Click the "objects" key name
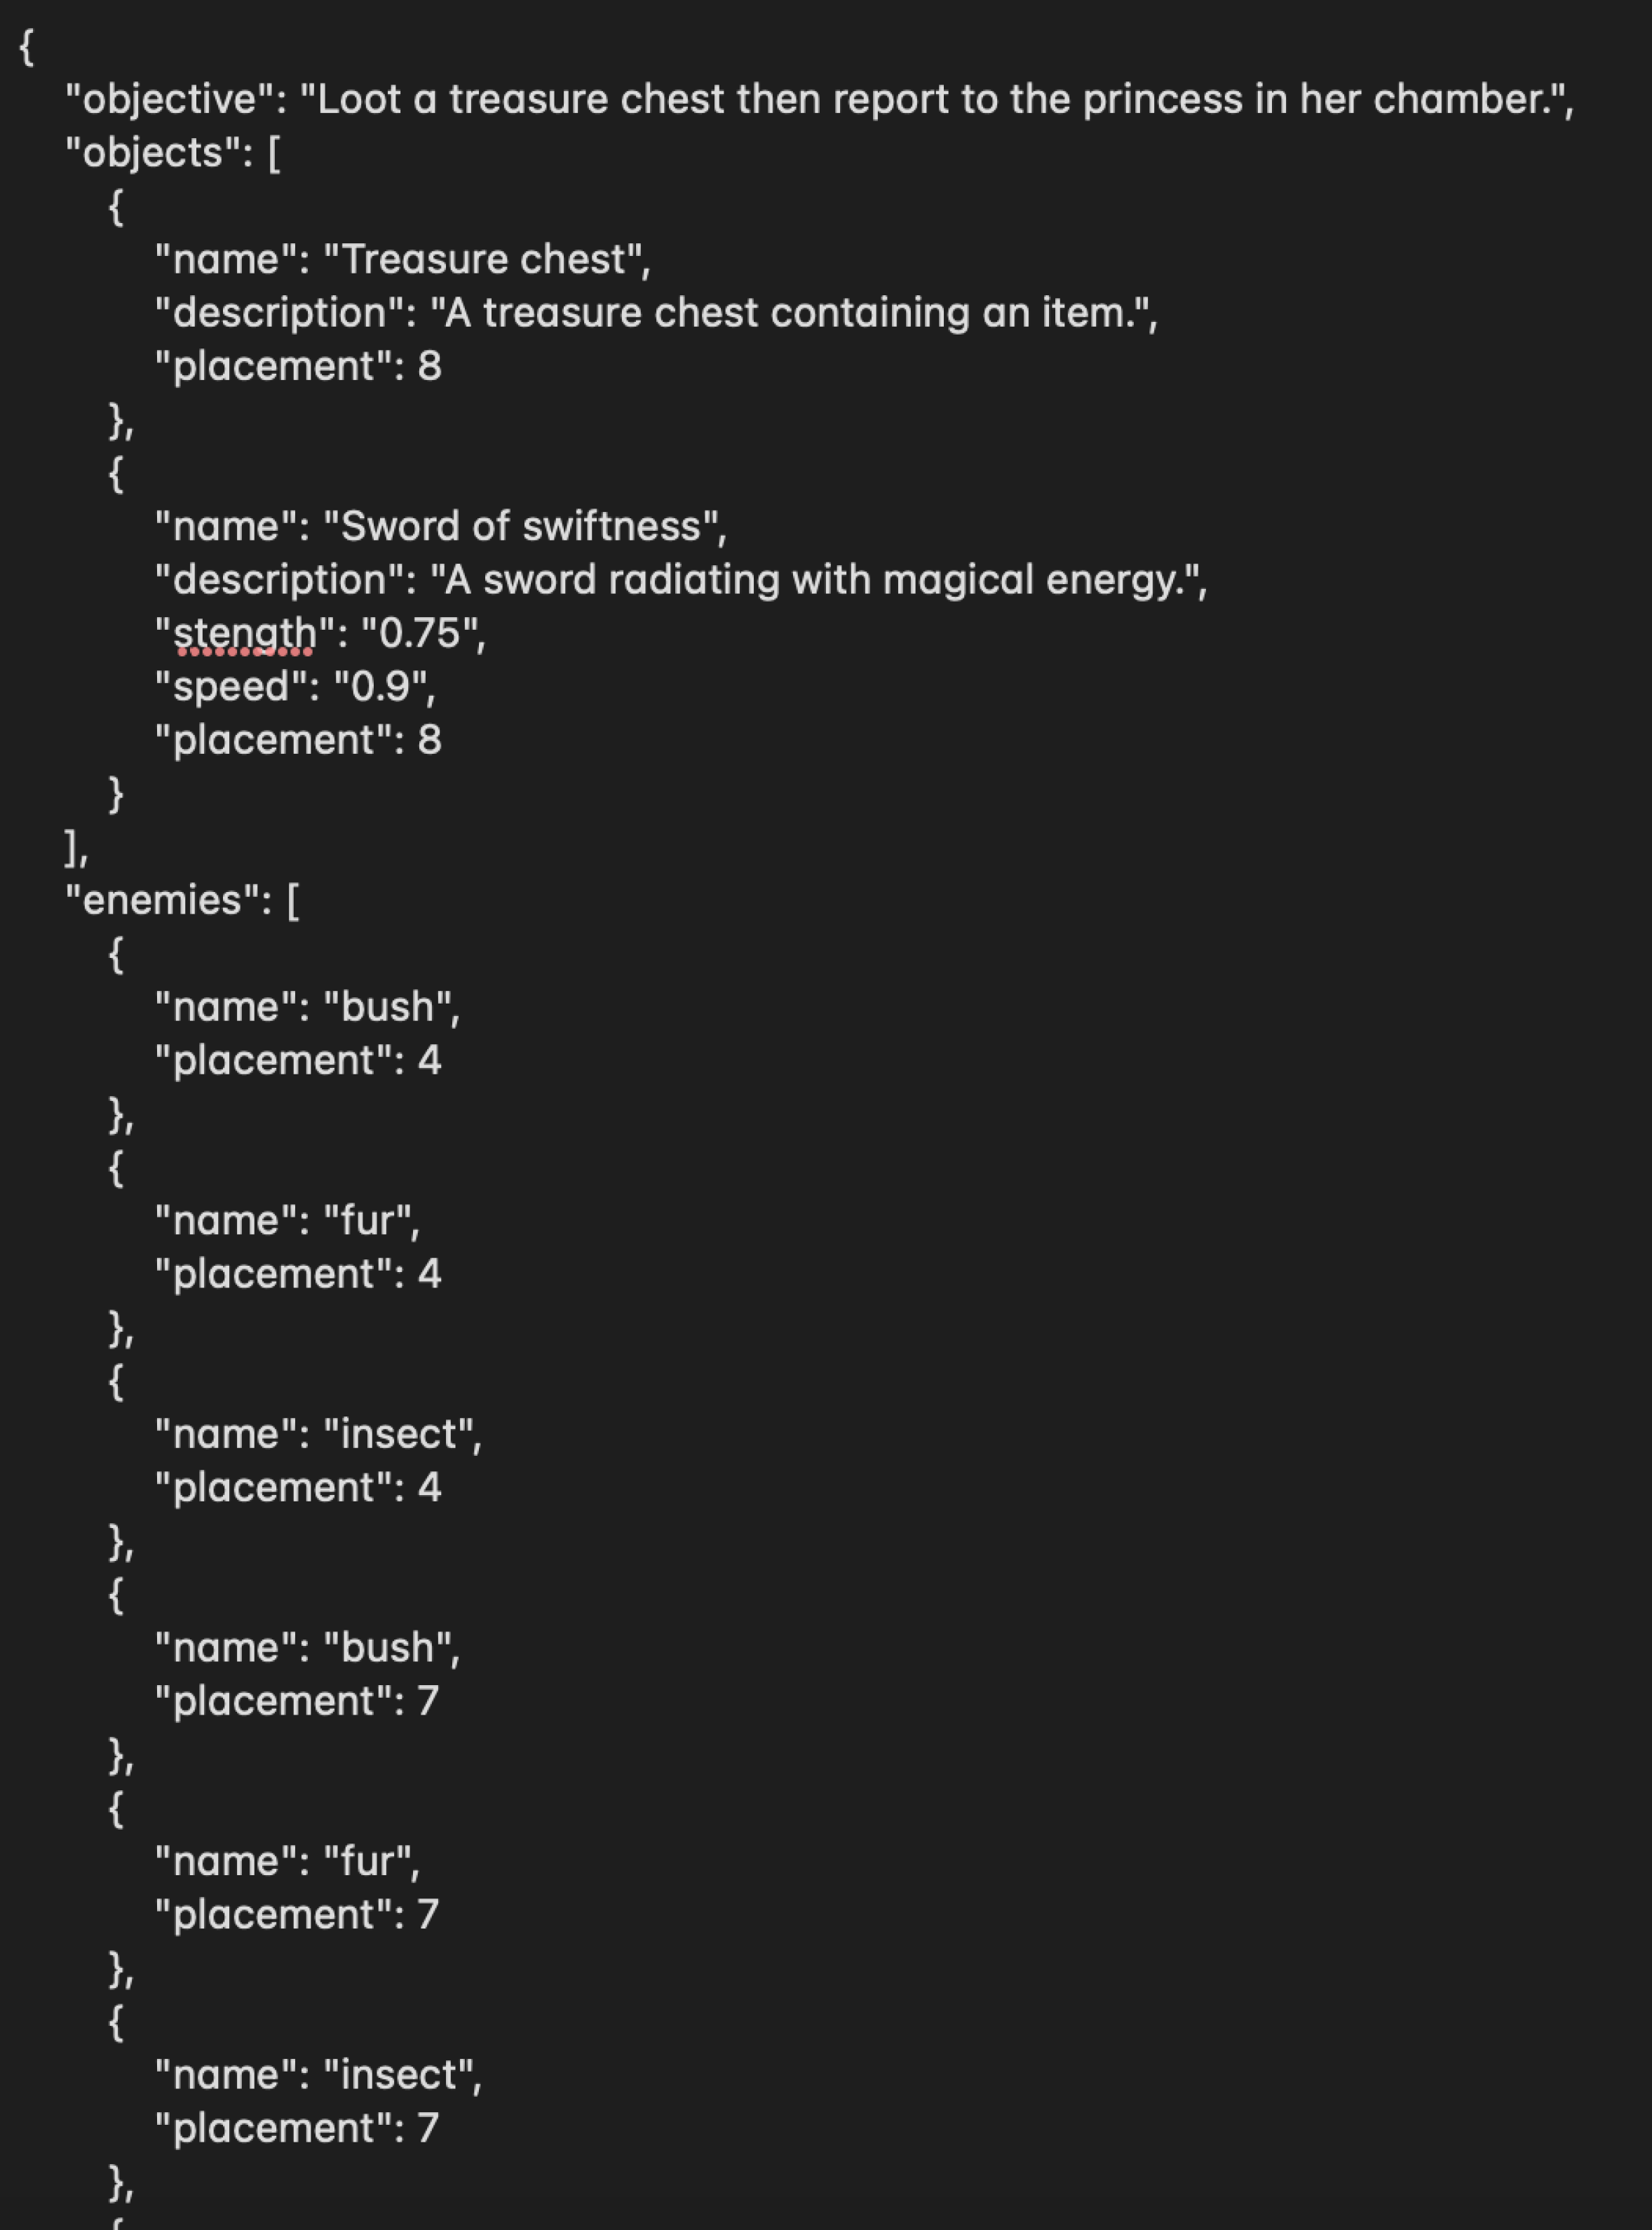 152,153
